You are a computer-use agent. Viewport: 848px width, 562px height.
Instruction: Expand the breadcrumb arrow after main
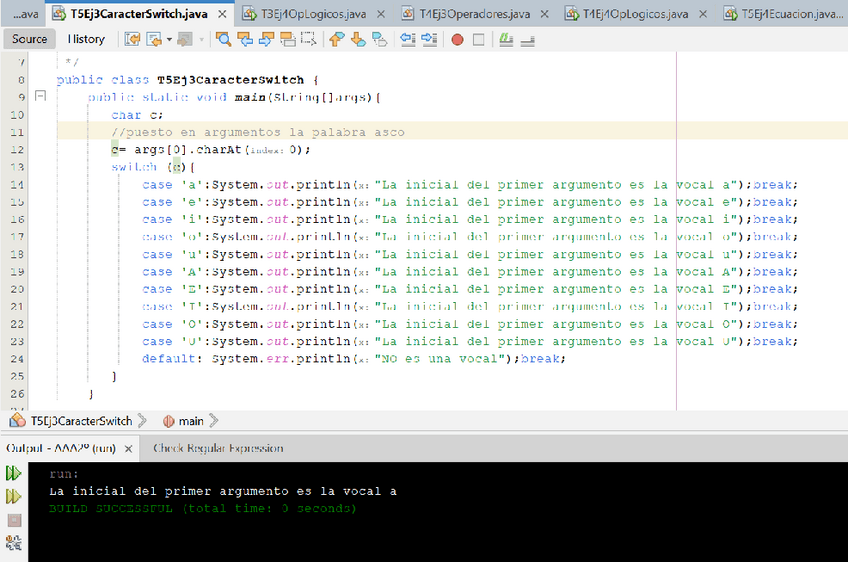point(213,421)
